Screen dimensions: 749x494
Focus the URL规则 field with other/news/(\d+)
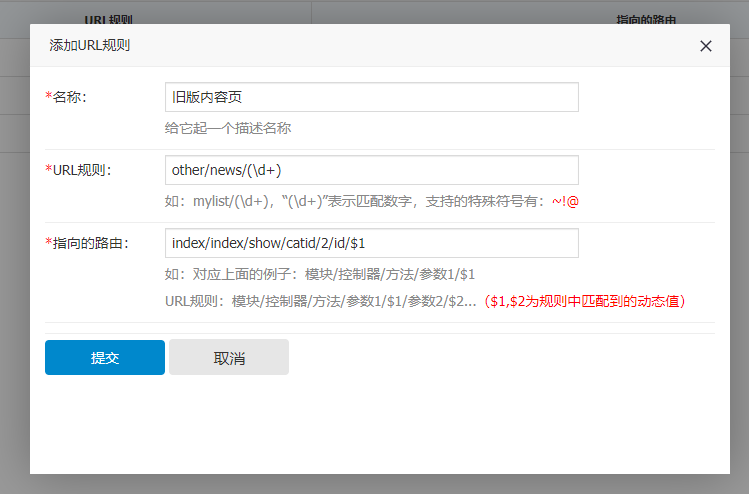coord(371,170)
